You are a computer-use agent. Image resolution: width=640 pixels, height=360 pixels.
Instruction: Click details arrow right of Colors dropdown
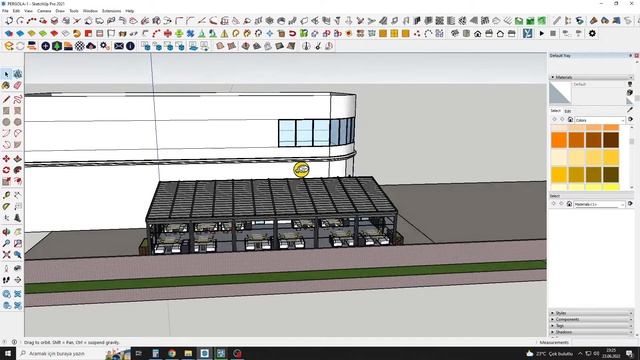click(x=630, y=120)
